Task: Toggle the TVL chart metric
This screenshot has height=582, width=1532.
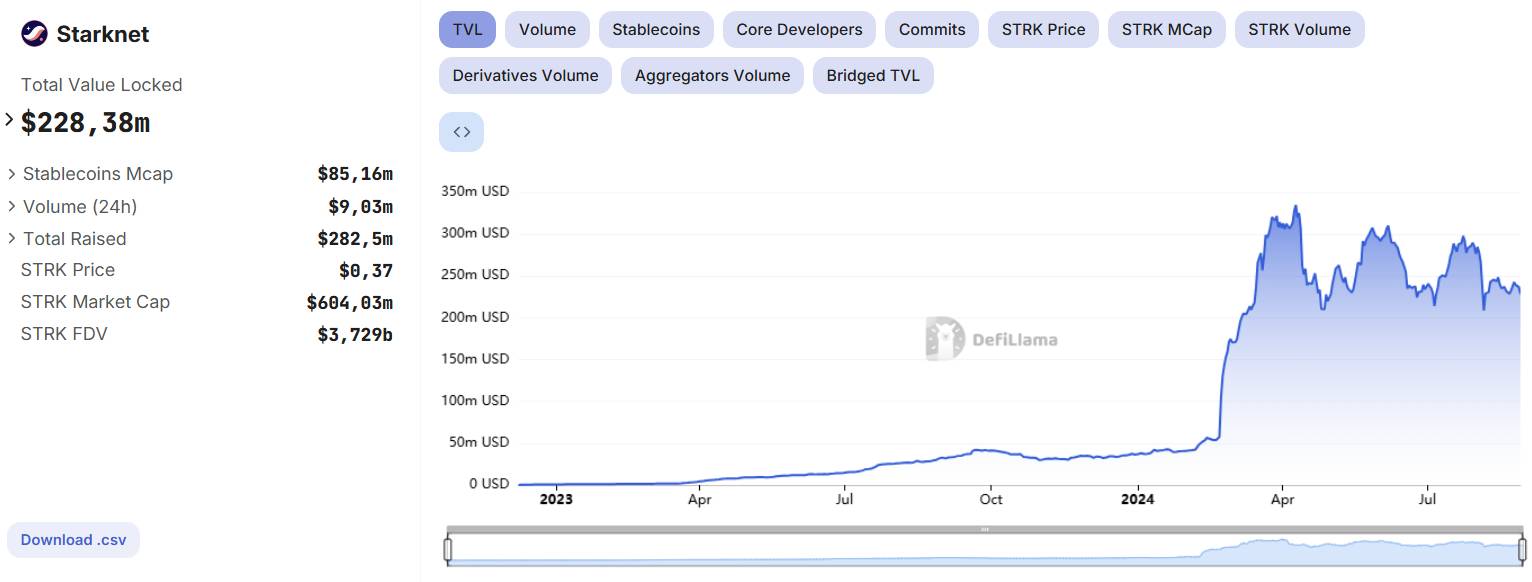Action: (467, 29)
